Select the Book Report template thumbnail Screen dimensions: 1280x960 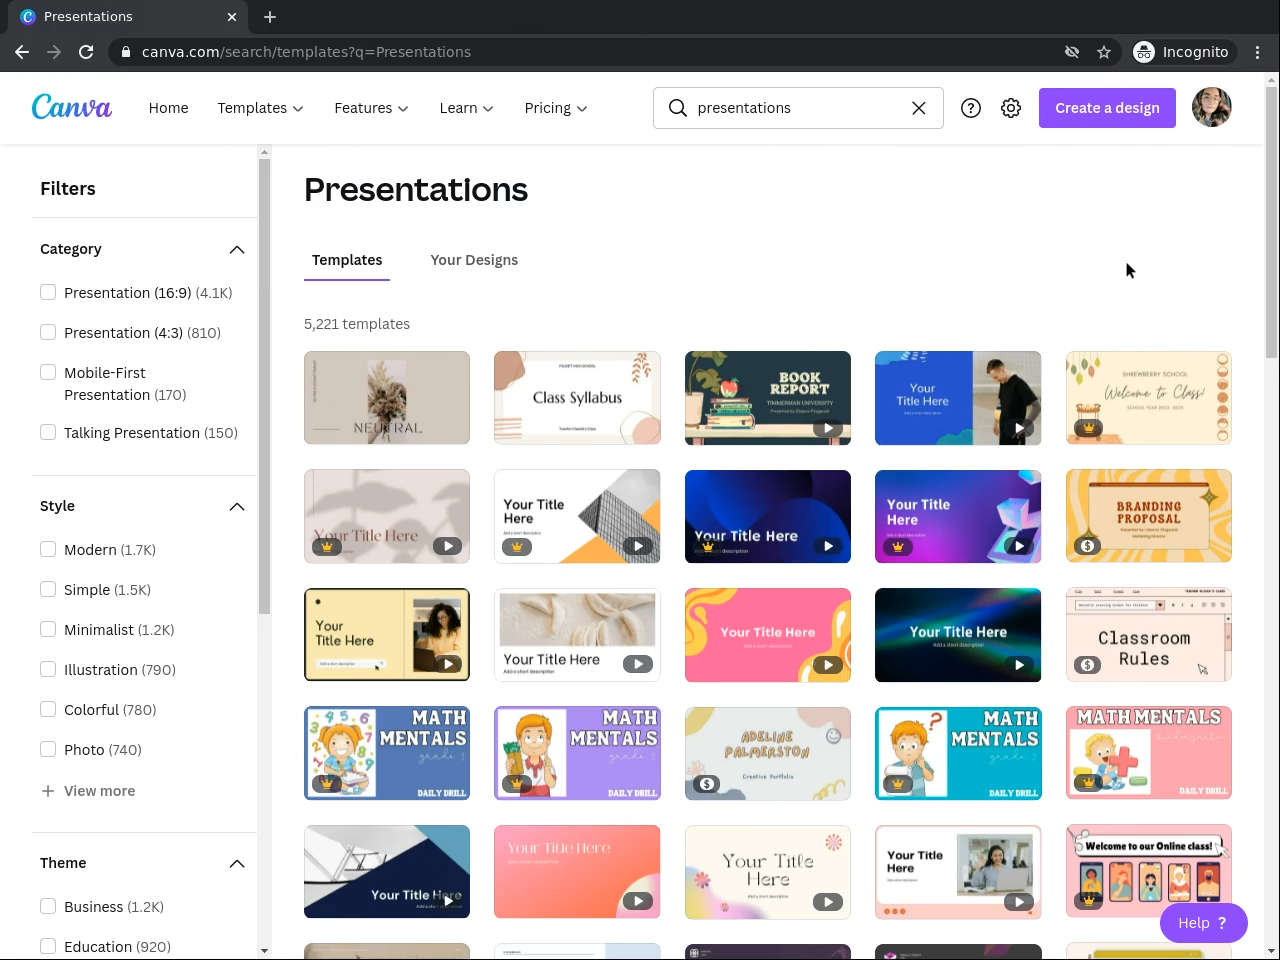[x=767, y=397]
